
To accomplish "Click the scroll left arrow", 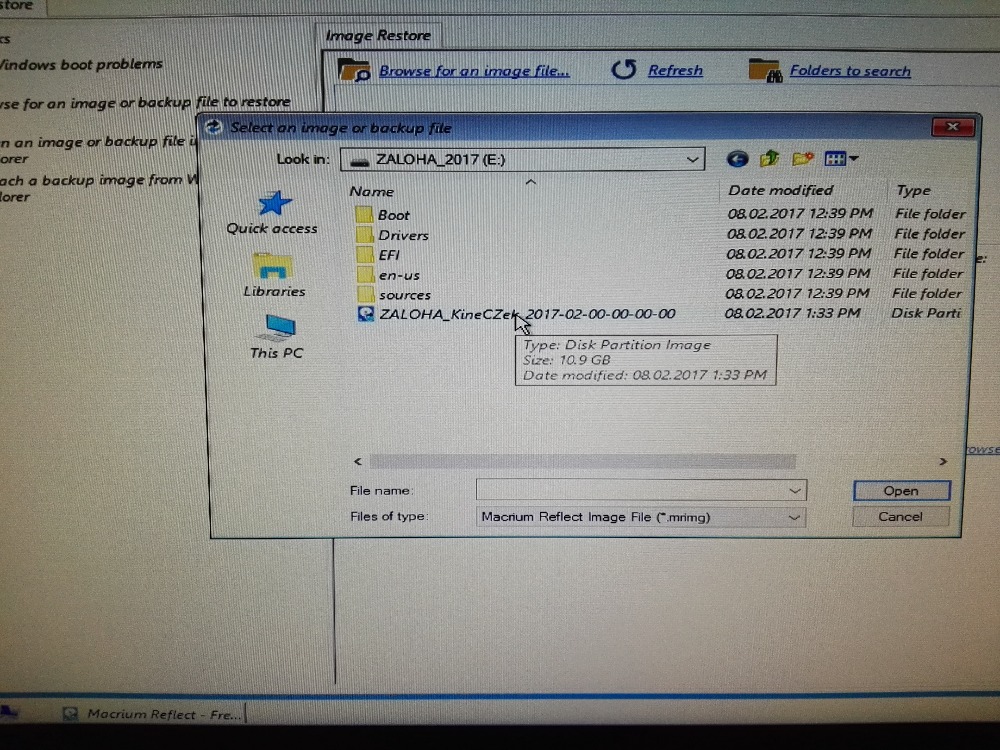I will tap(358, 461).
